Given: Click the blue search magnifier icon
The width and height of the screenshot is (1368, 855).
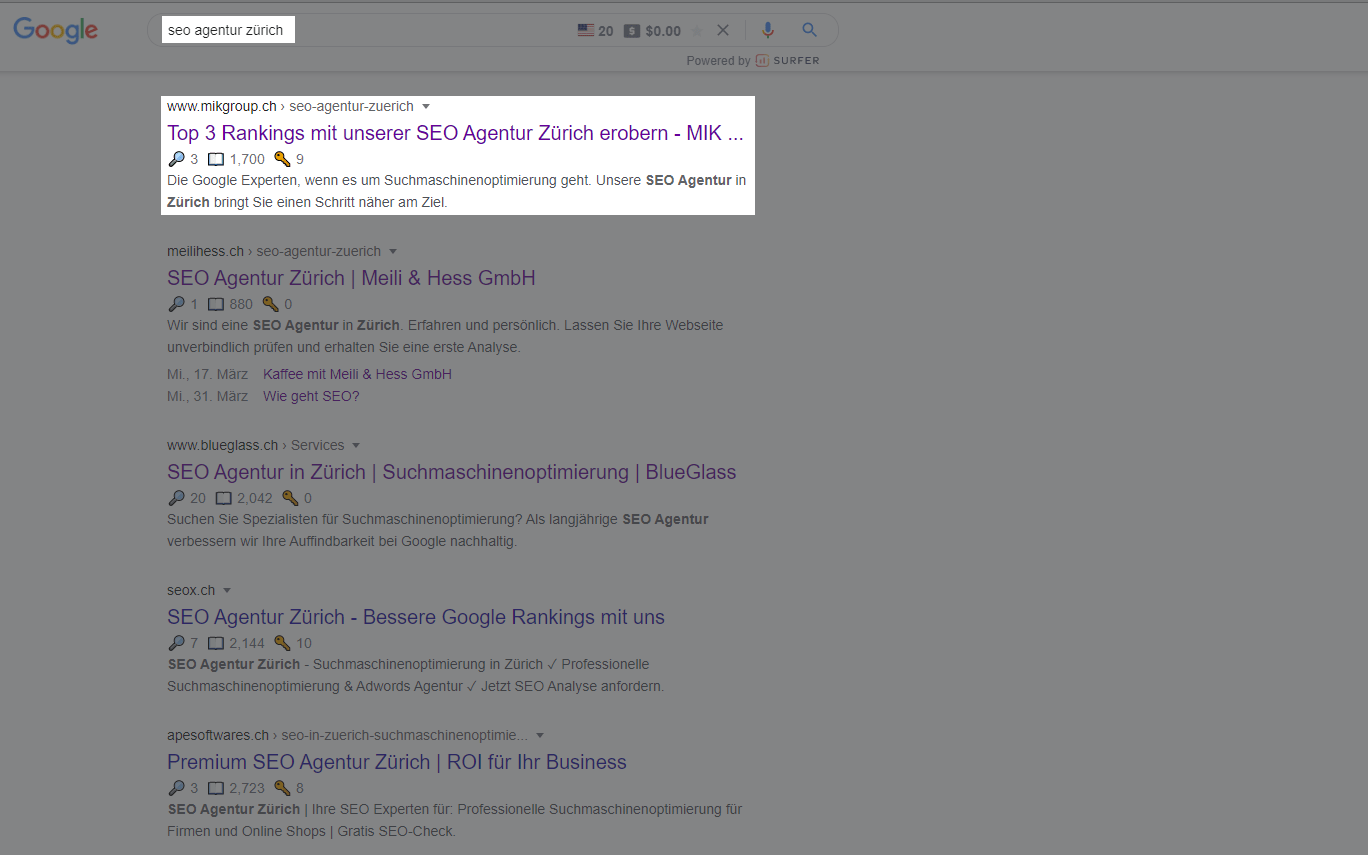Looking at the screenshot, I should (x=810, y=30).
